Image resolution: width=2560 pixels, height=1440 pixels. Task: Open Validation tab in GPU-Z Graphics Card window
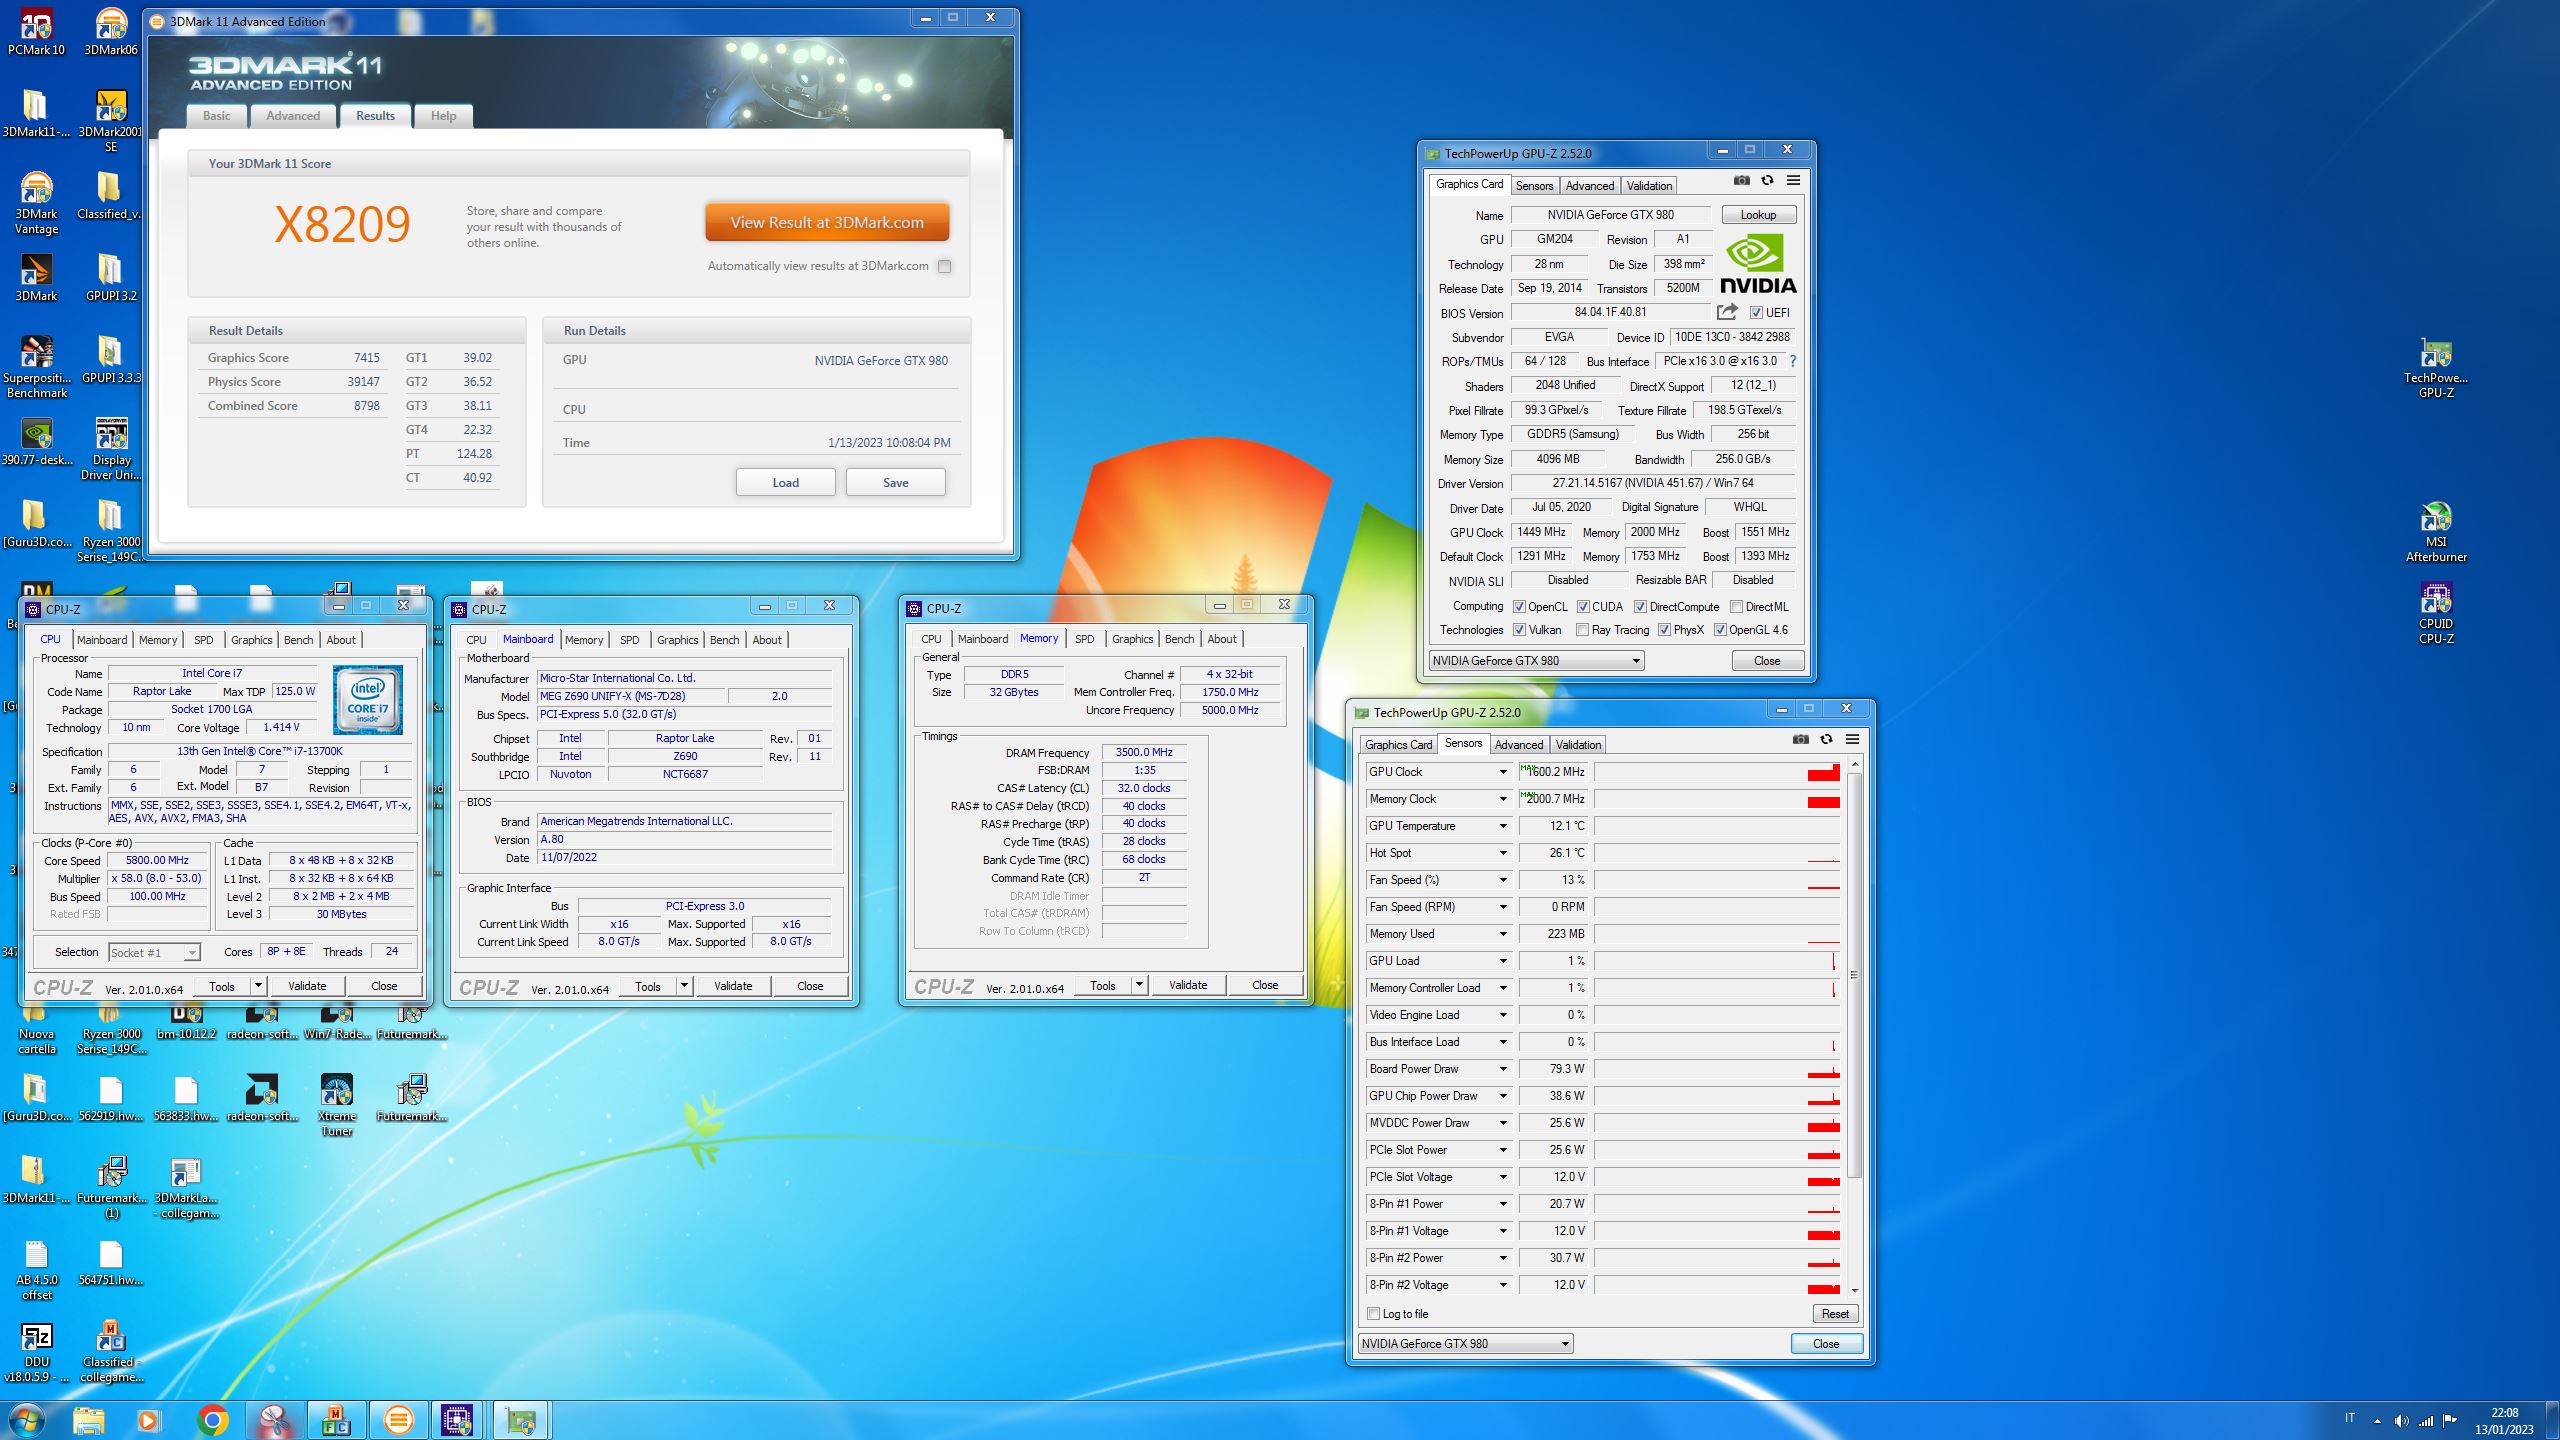[x=1649, y=186]
